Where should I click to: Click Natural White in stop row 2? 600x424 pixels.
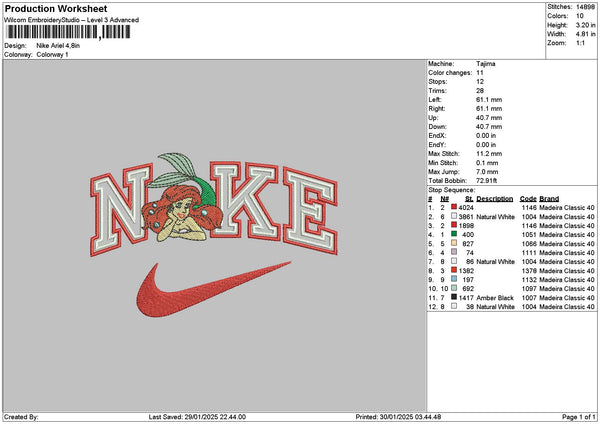496,217
